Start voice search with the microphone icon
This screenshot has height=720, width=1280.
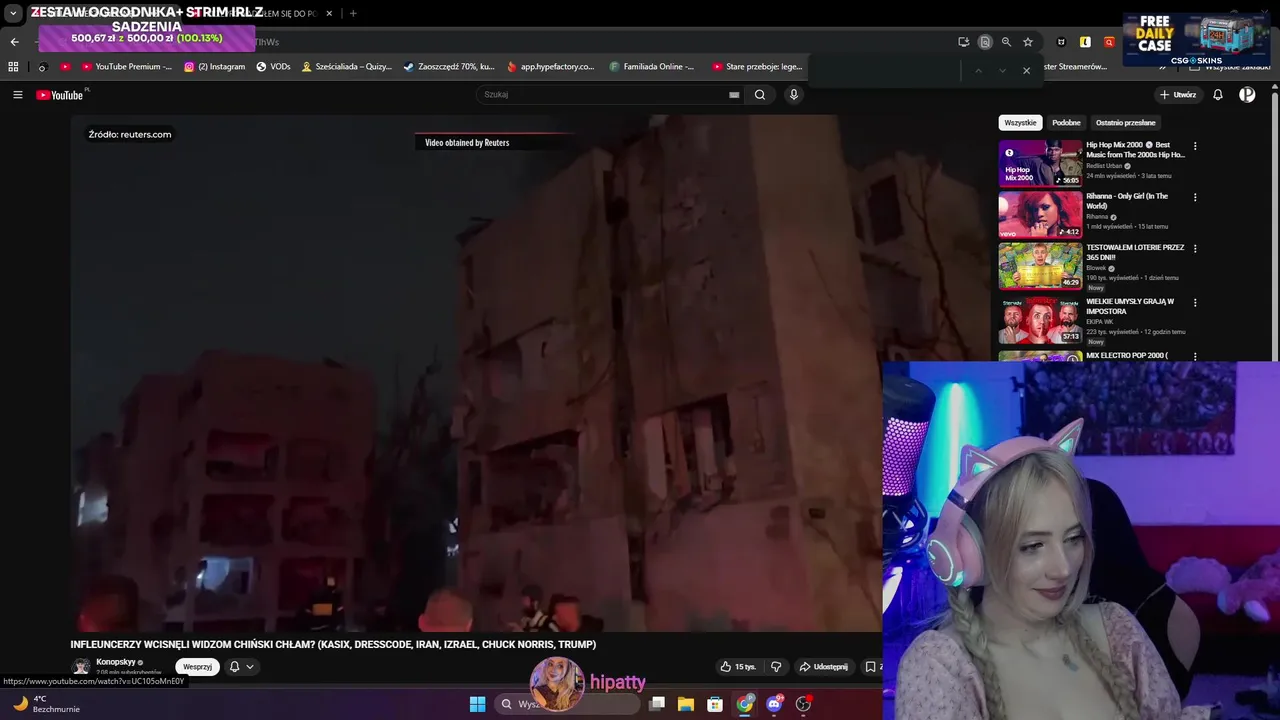pos(793,95)
